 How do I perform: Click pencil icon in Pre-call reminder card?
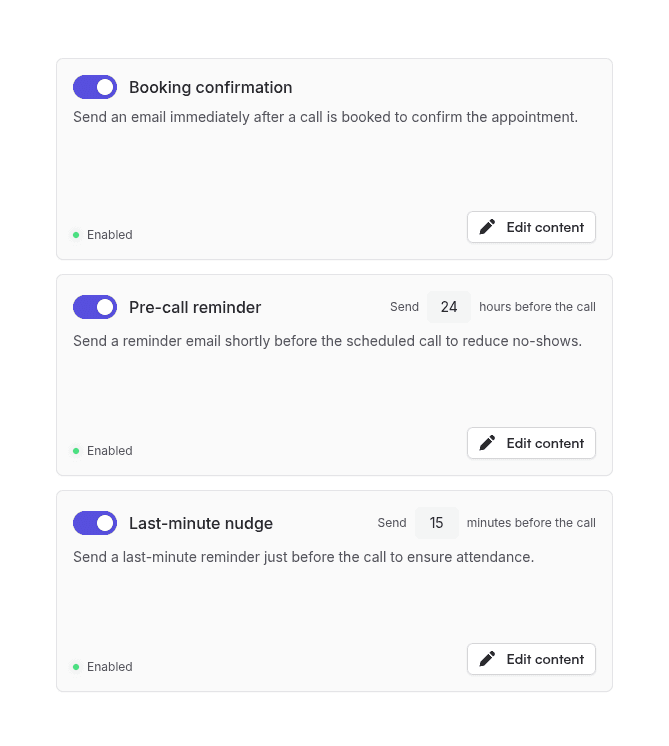pos(487,443)
